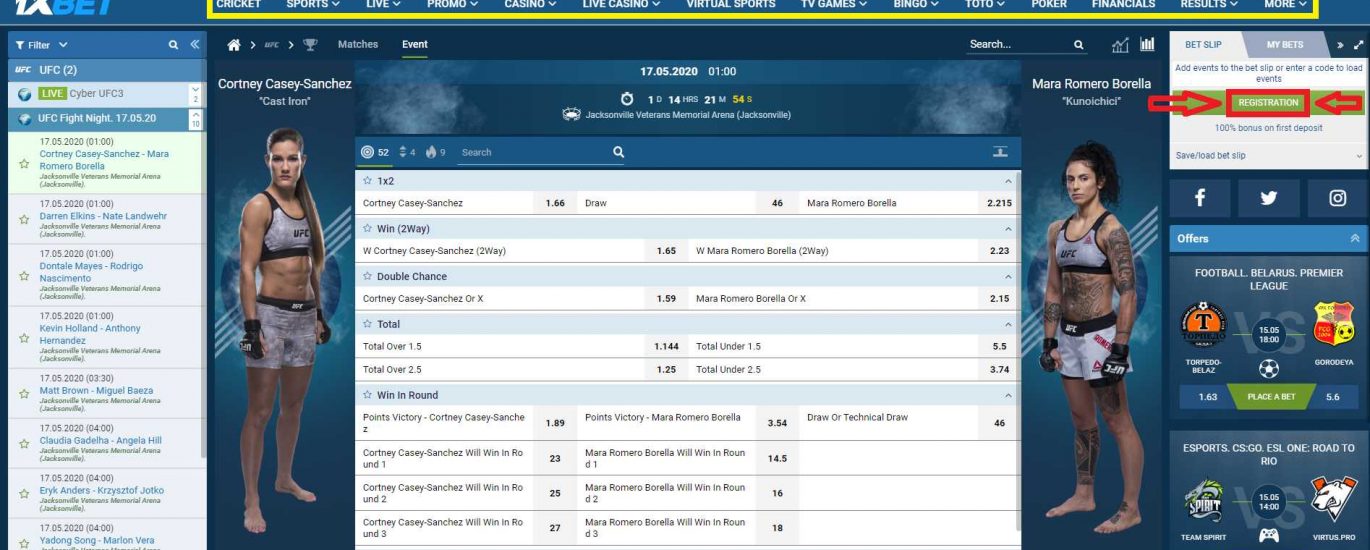1370x550 pixels.
Task: Open the Twitter social icon
Action: [1268, 198]
